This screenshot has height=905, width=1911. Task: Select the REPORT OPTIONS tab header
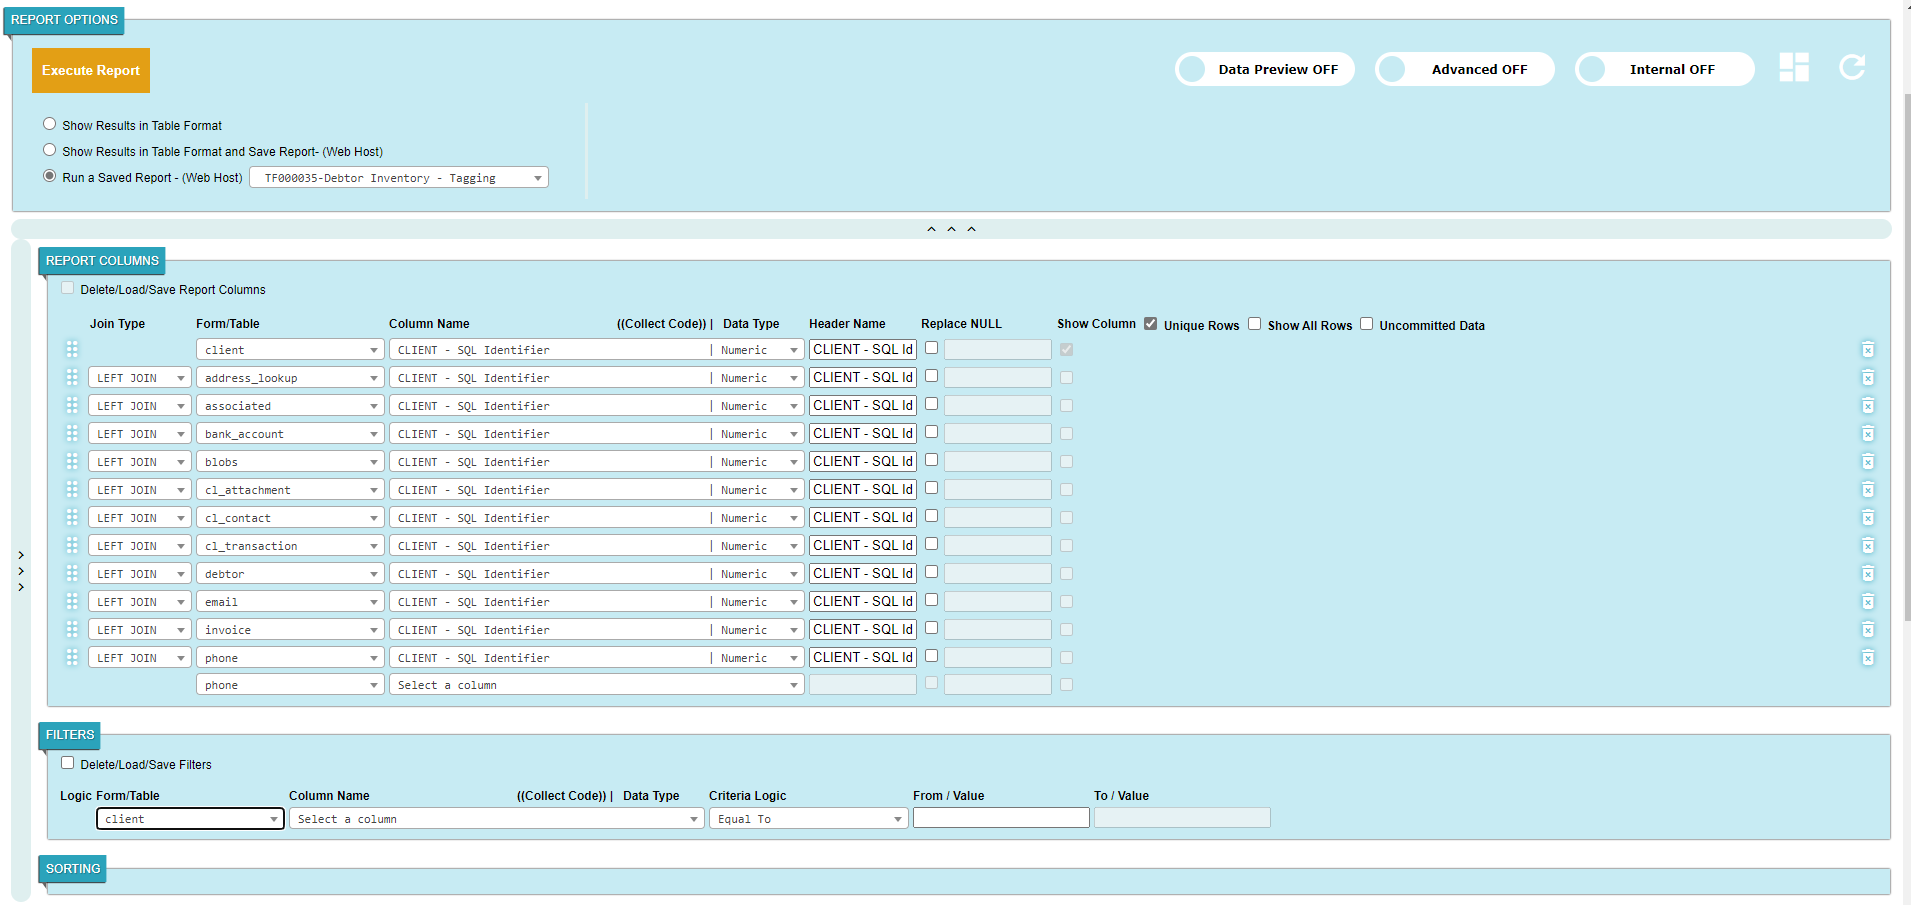click(x=64, y=19)
